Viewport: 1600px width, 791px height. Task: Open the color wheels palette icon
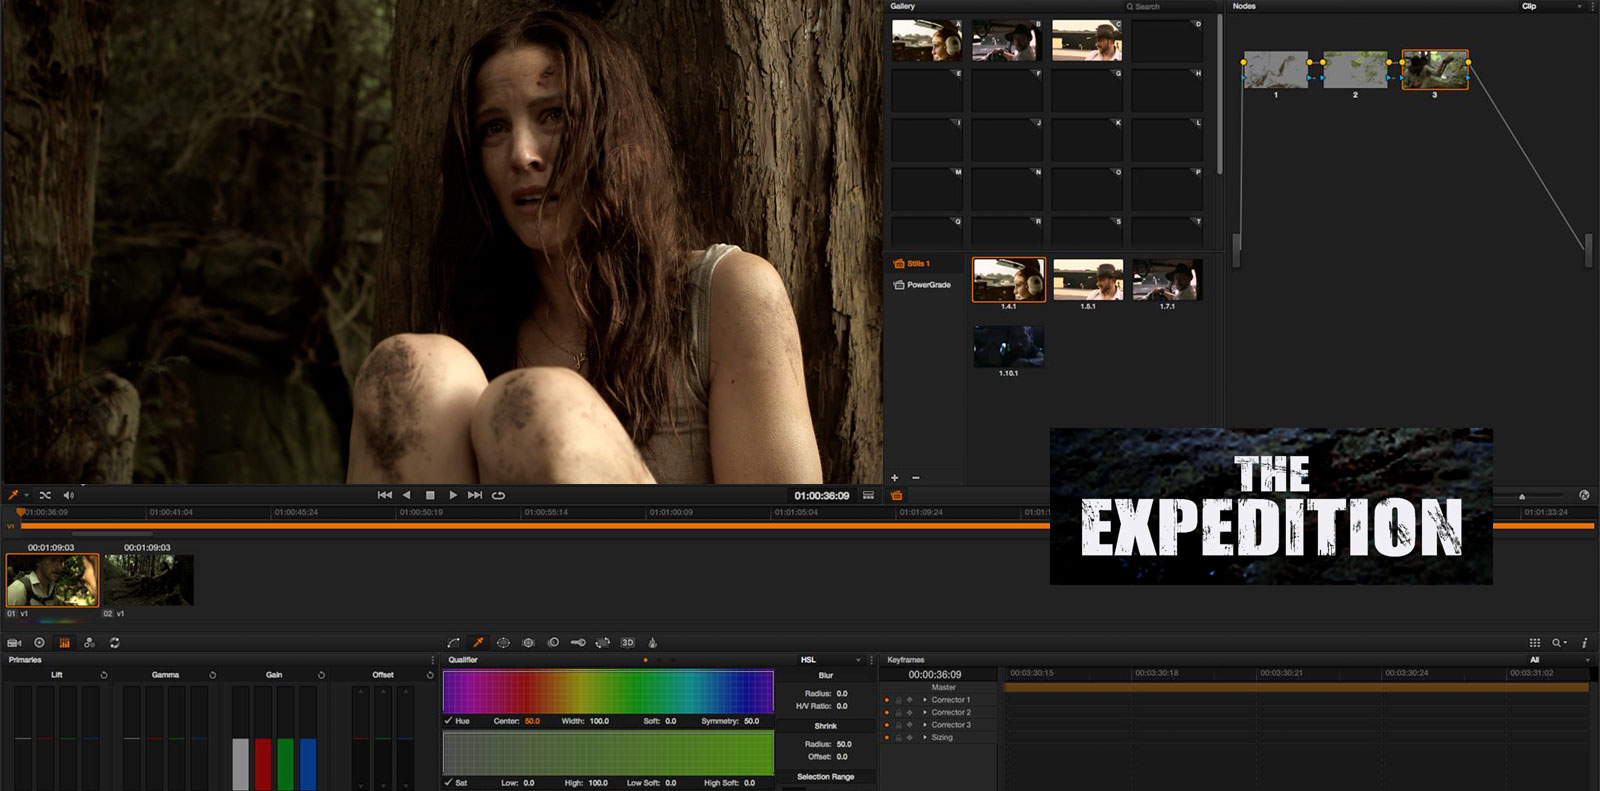(x=39, y=643)
